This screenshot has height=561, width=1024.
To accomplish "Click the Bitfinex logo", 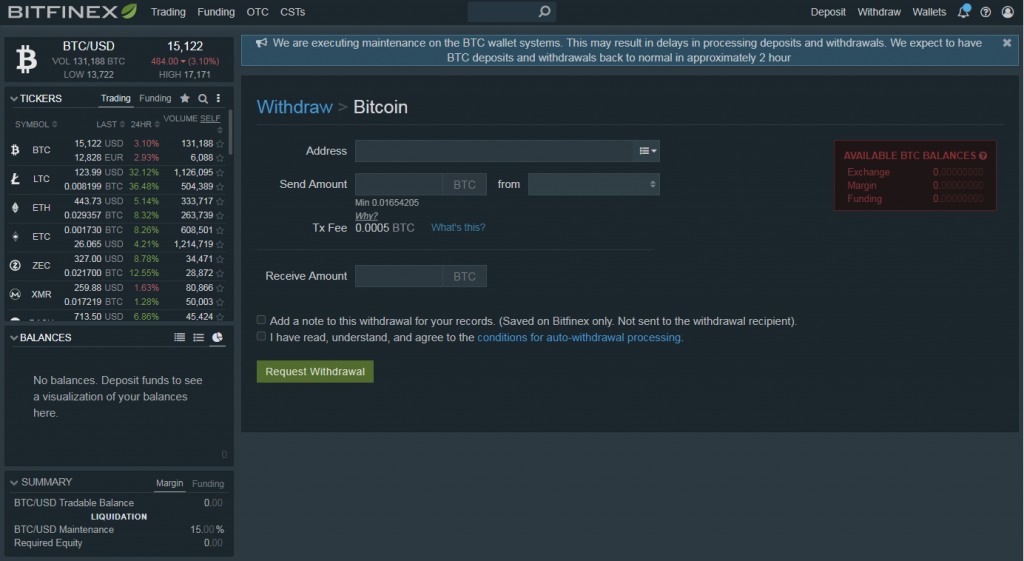I will (x=72, y=12).
